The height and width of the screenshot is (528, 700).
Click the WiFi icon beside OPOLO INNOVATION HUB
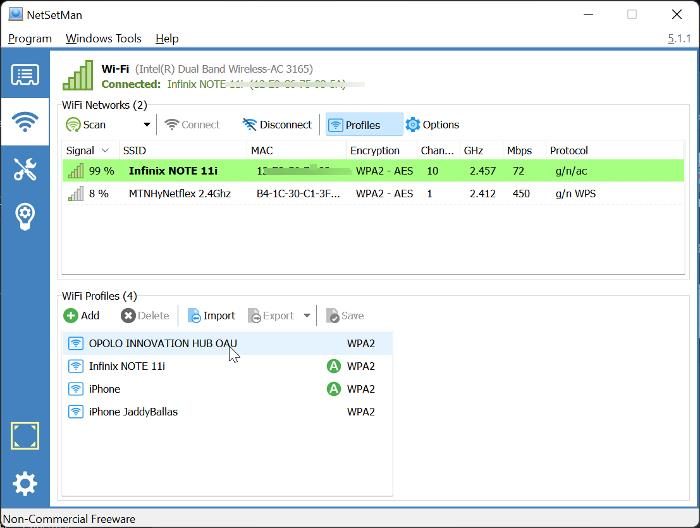click(x=75, y=343)
